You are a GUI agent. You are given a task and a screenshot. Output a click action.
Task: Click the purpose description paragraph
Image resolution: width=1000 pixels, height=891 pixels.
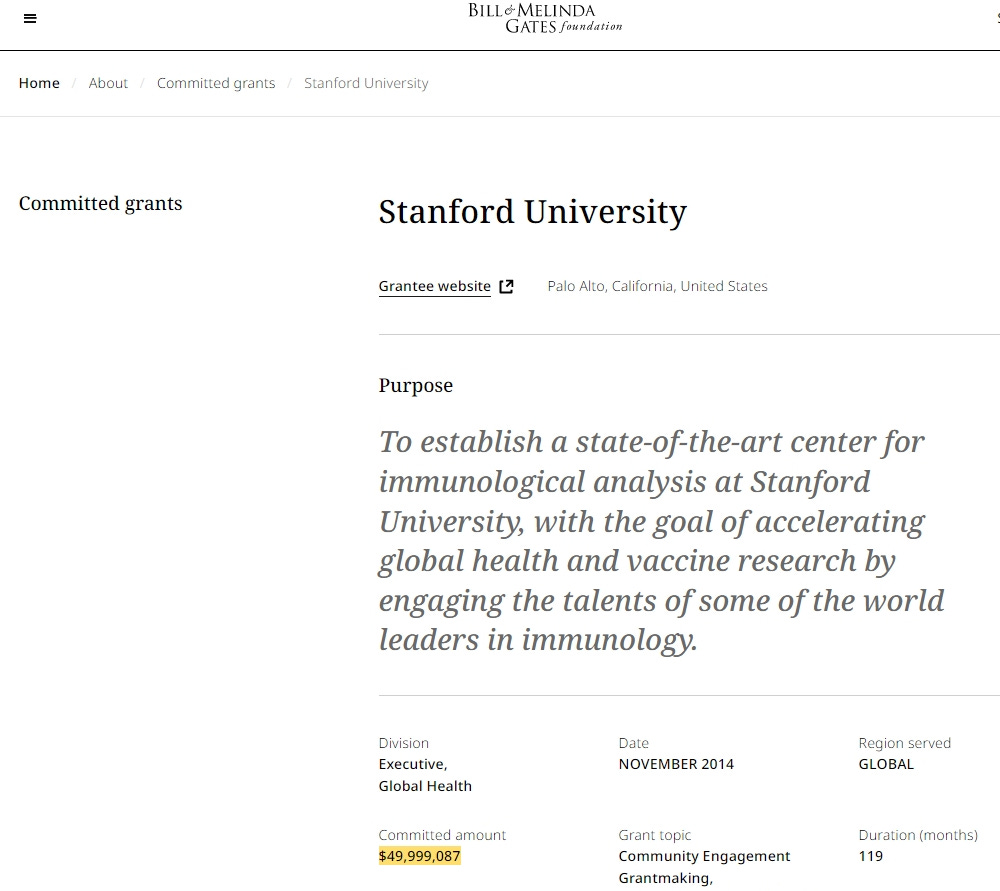[x=661, y=540]
